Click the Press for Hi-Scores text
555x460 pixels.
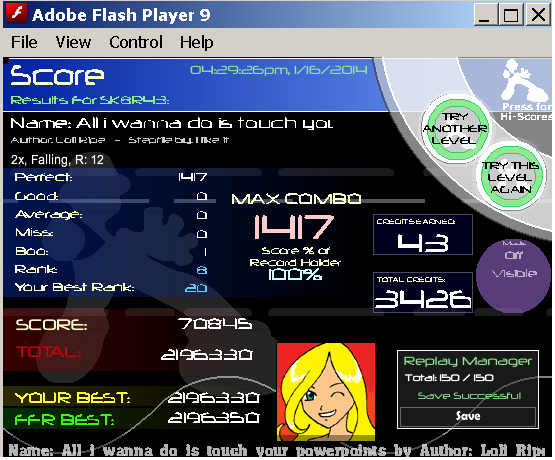[527, 111]
